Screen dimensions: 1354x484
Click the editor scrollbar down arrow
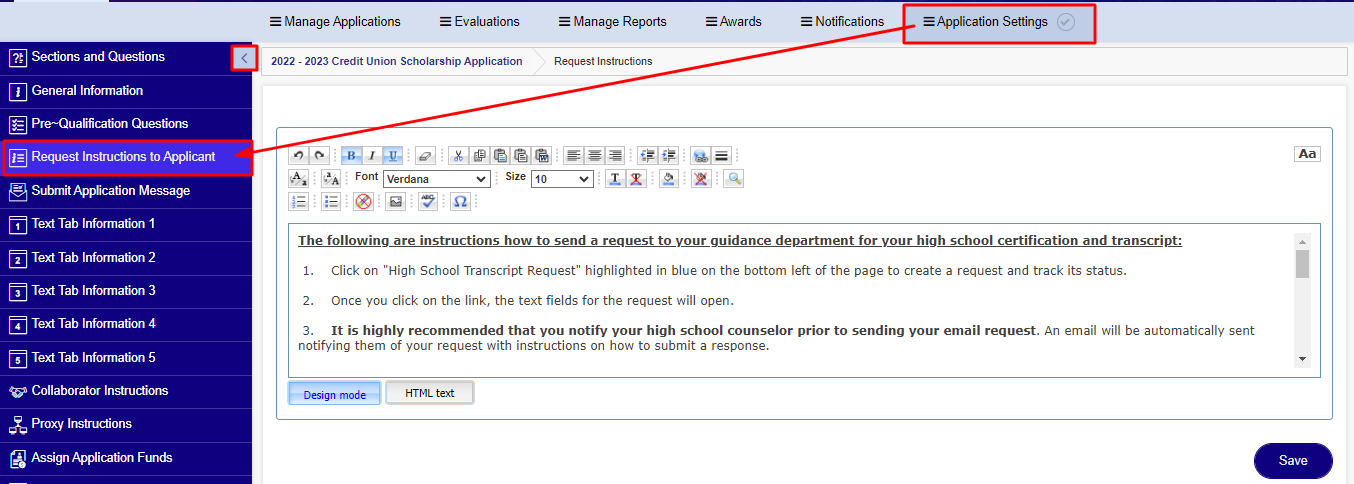coord(1302,358)
